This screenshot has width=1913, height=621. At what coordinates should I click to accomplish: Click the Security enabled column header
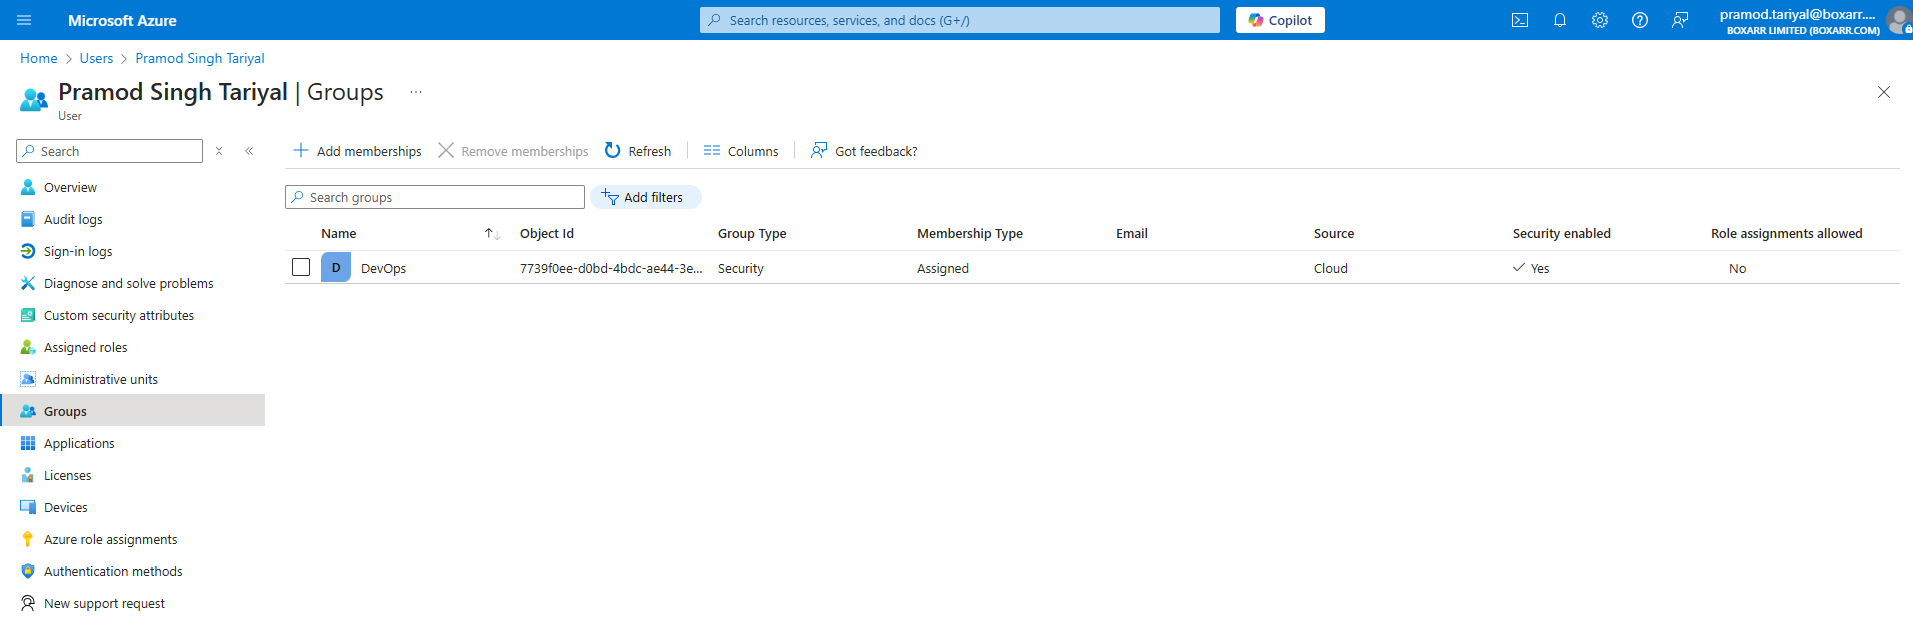point(1562,233)
